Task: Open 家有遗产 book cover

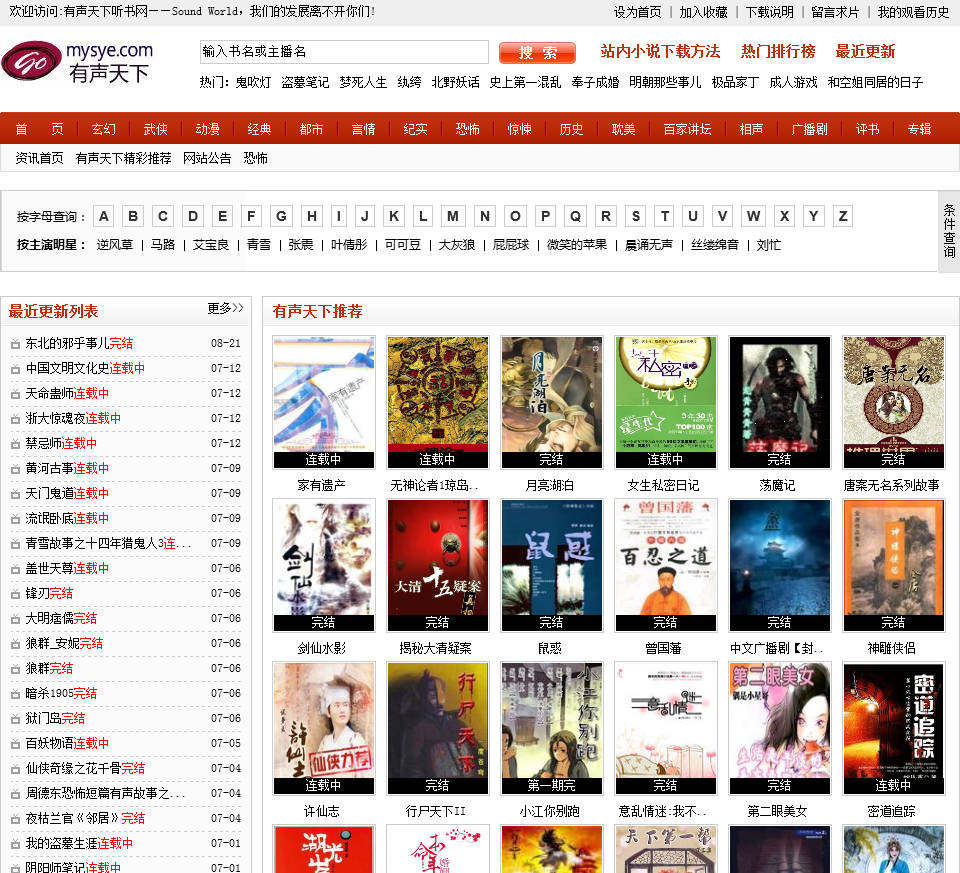Action: tap(324, 402)
